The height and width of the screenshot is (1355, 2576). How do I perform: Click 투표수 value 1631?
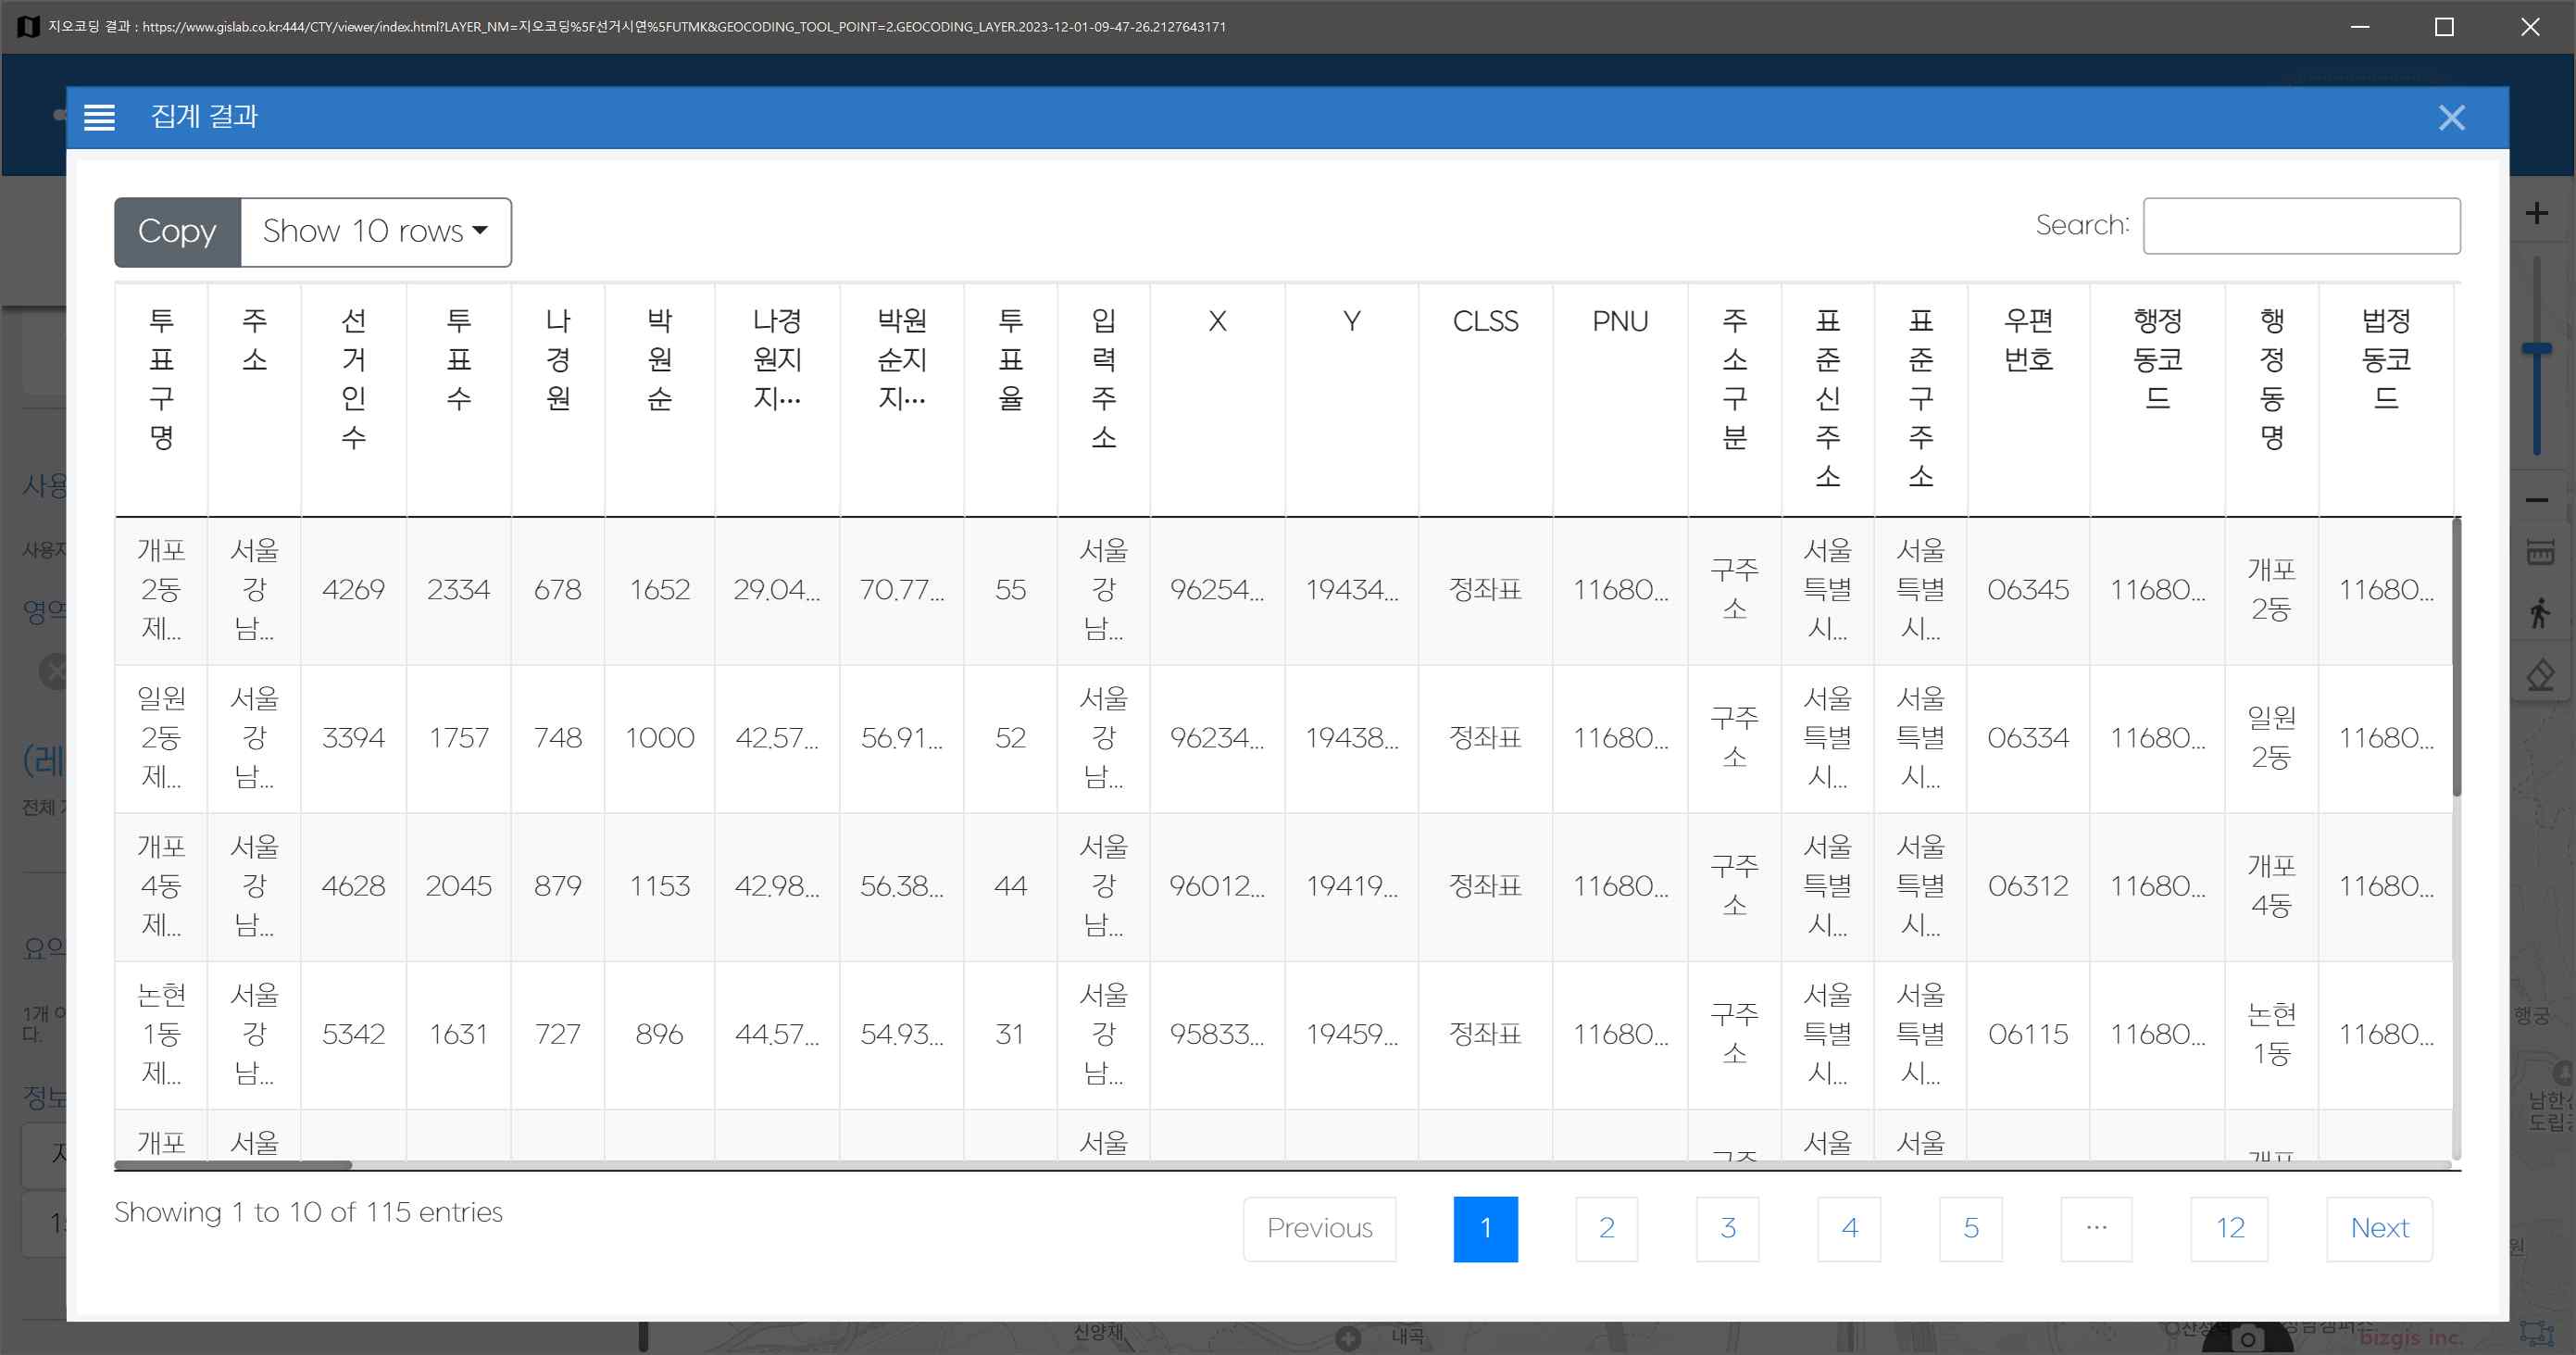click(458, 1034)
